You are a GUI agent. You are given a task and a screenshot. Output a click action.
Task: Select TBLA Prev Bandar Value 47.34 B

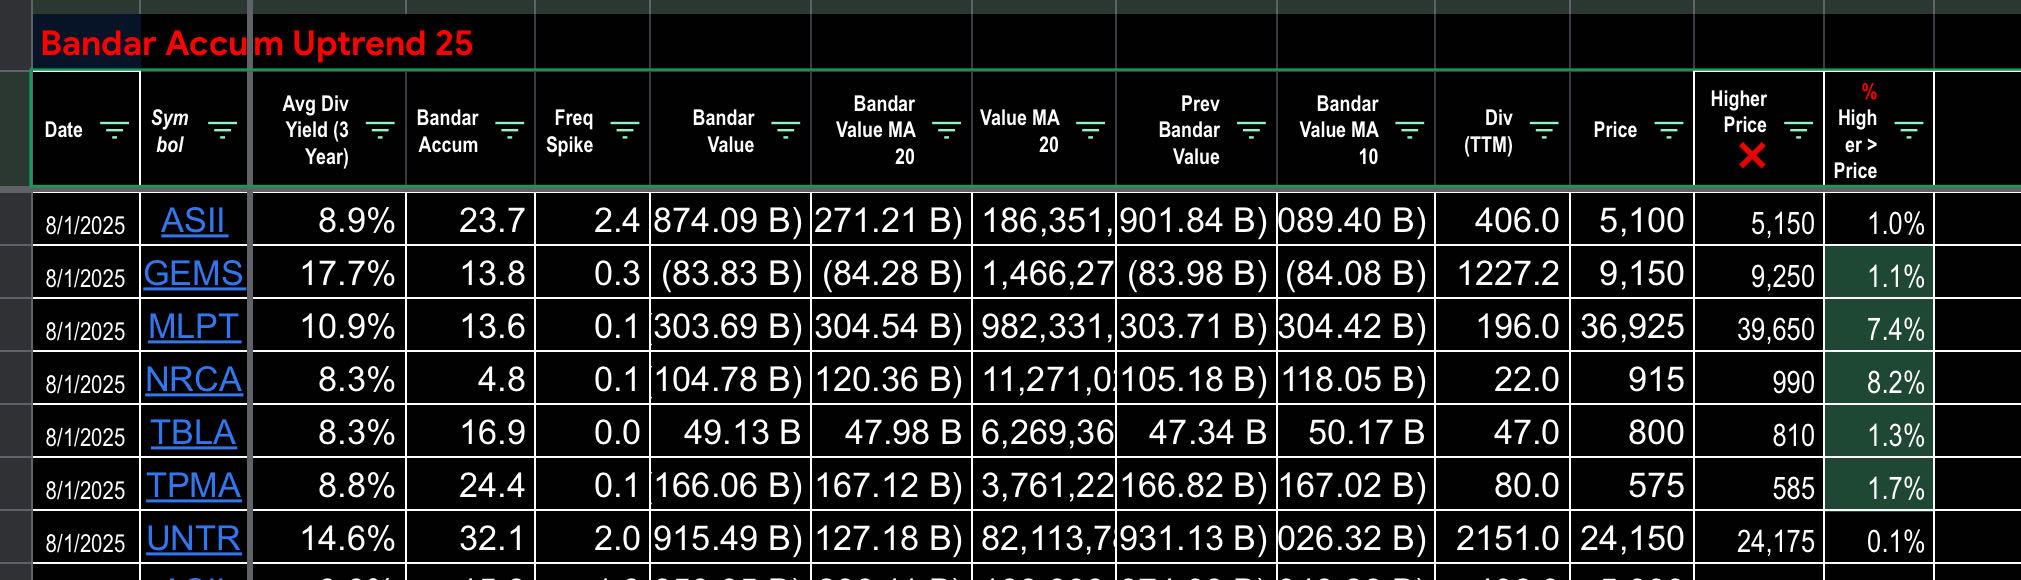click(x=1196, y=432)
